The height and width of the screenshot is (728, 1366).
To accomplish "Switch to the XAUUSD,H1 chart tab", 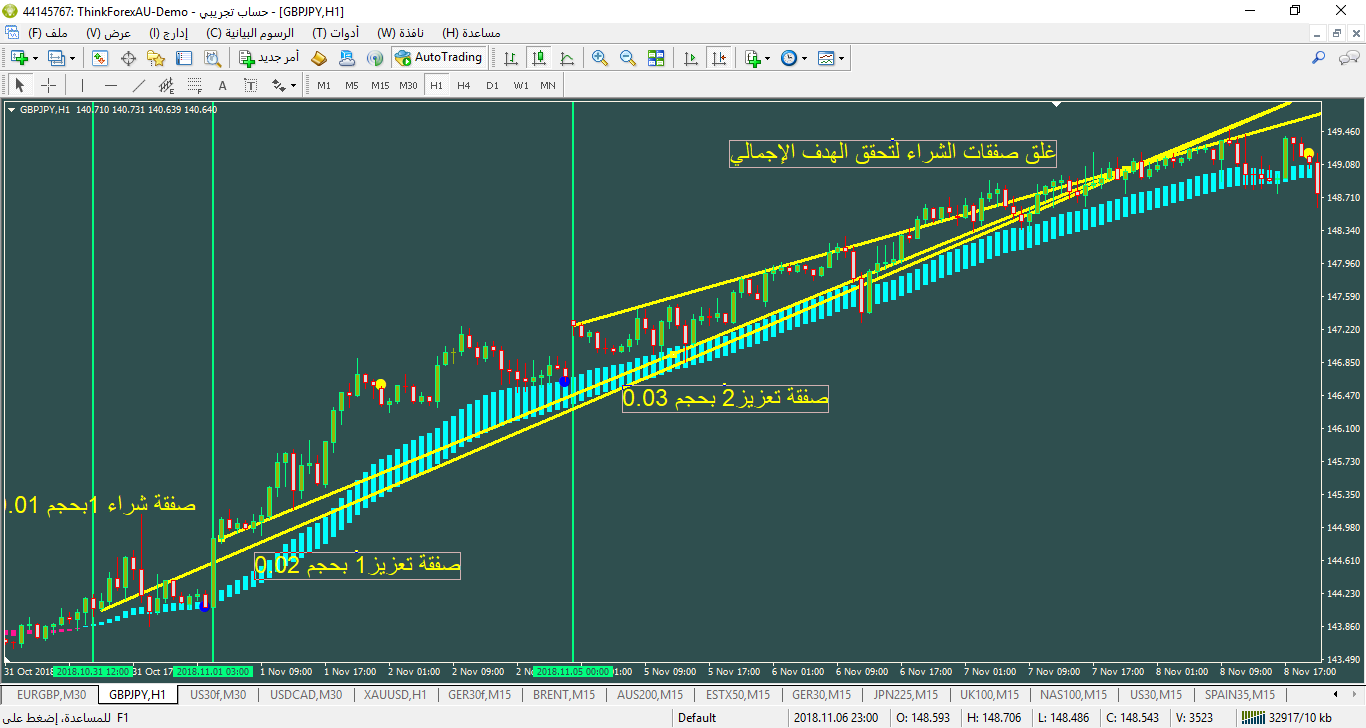I will pos(395,694).
